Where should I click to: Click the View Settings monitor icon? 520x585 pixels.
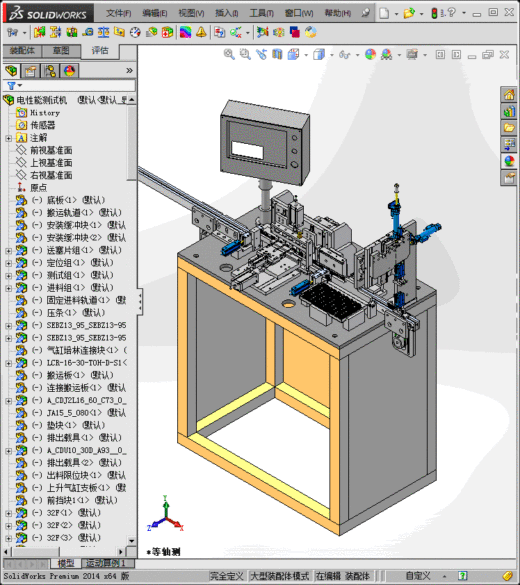412,54
